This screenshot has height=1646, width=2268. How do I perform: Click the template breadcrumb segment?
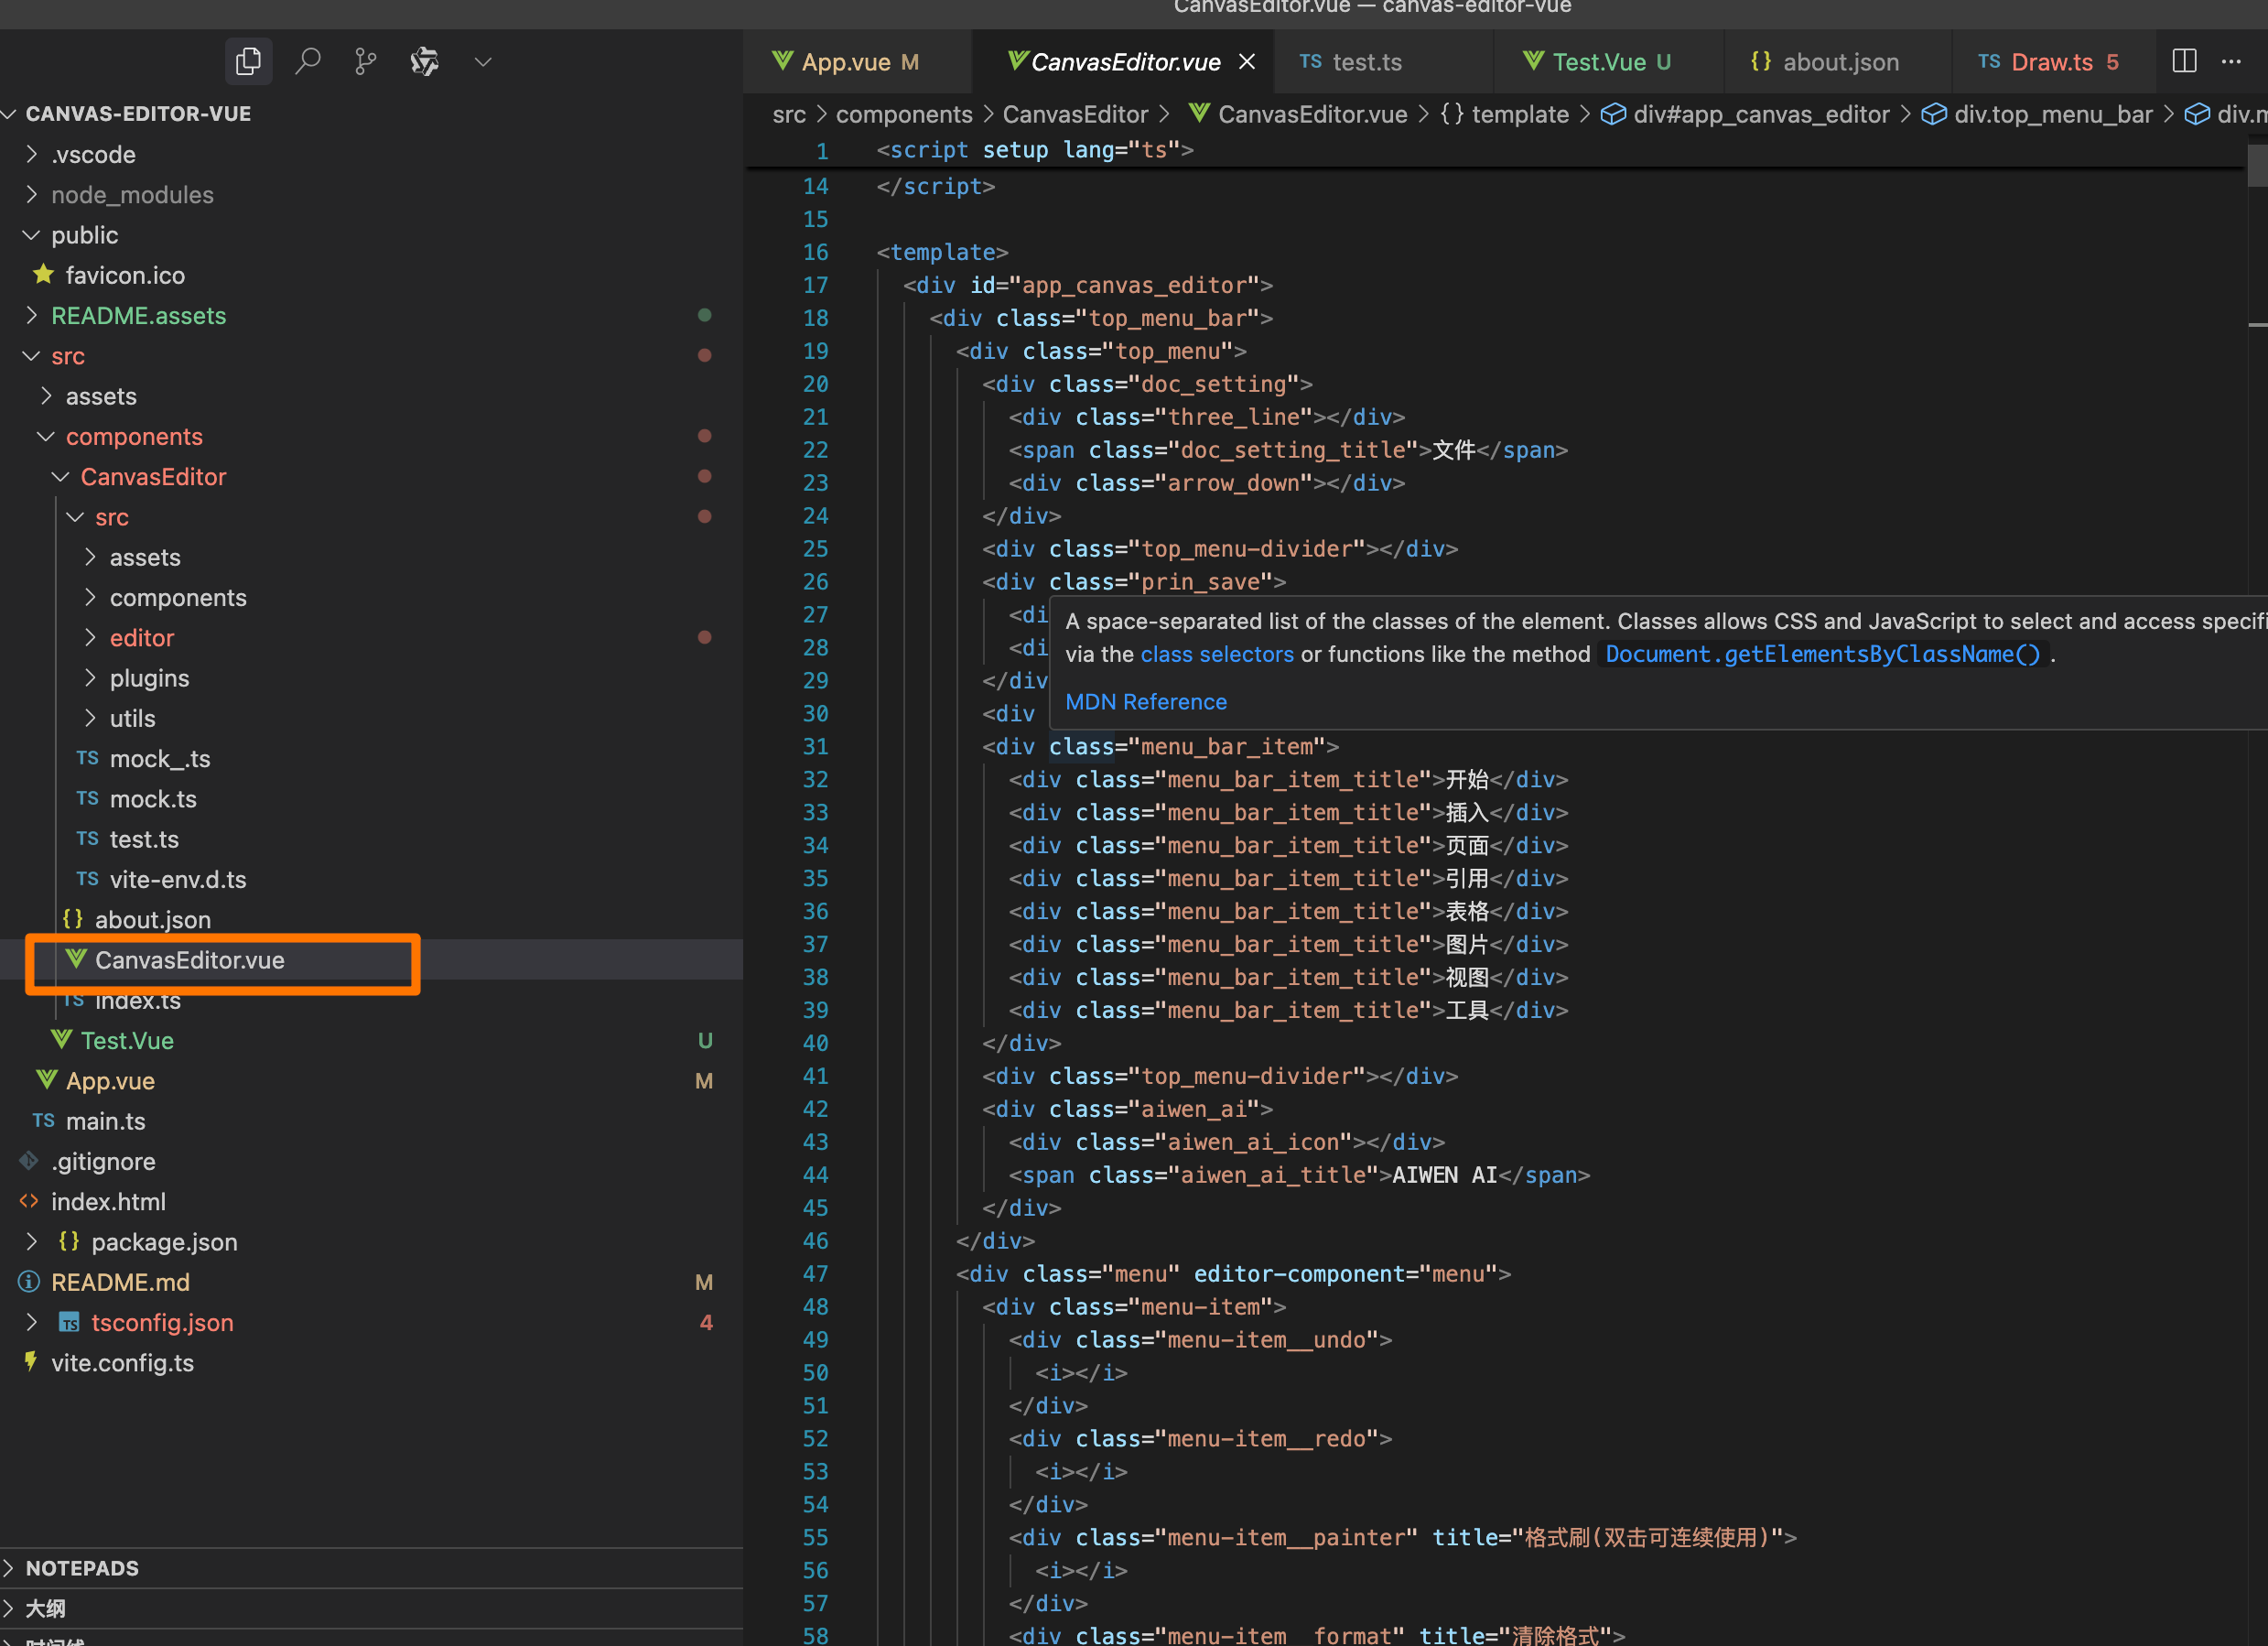pos(1519,115)
